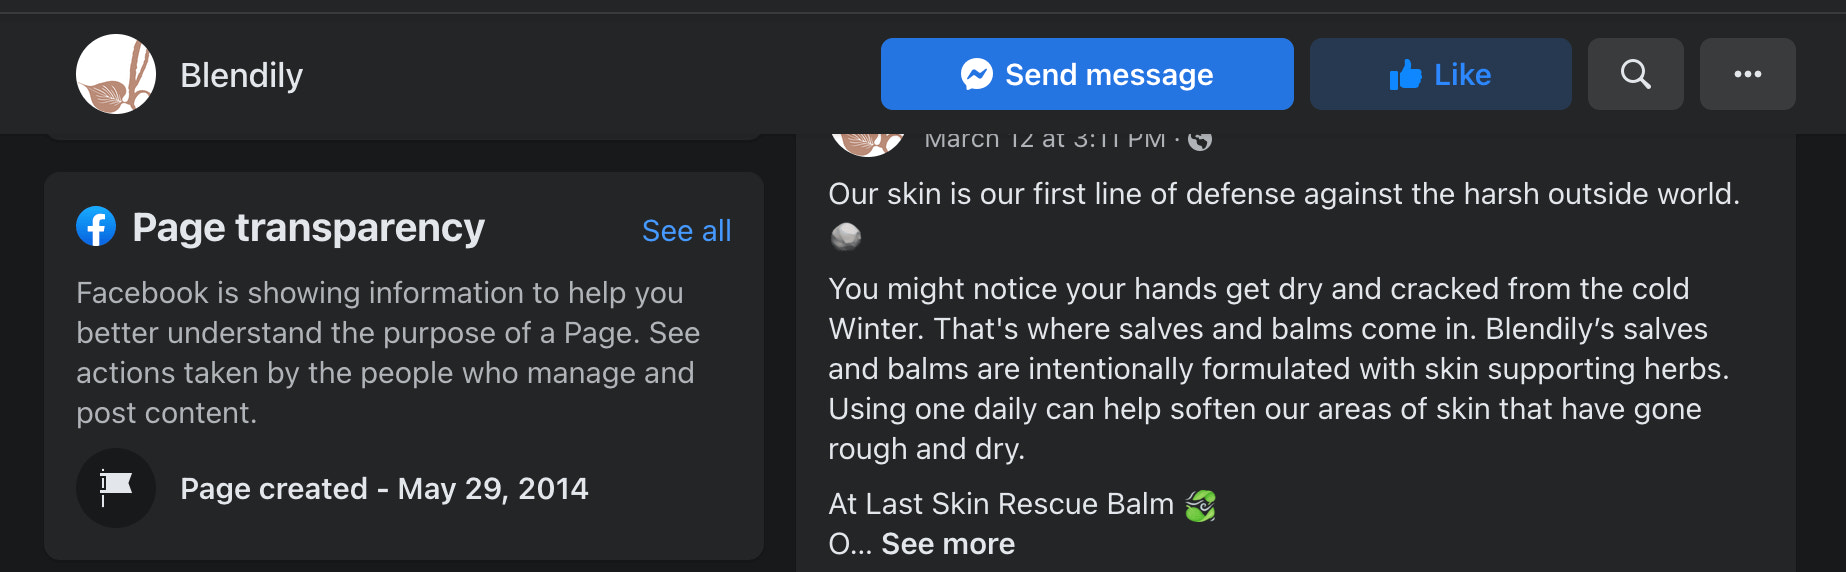1846x572 pixels.
Task: Expand the post with See more
Action: pos(947,544)
